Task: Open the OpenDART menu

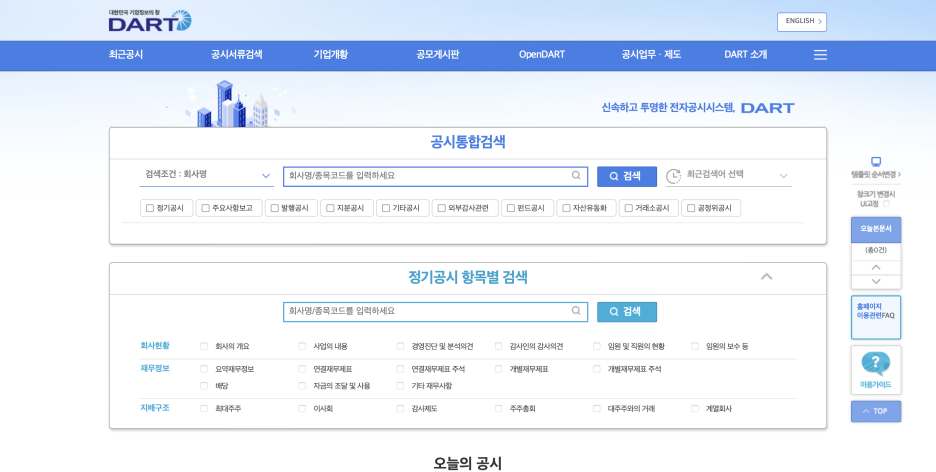Action: coord(541,54)
